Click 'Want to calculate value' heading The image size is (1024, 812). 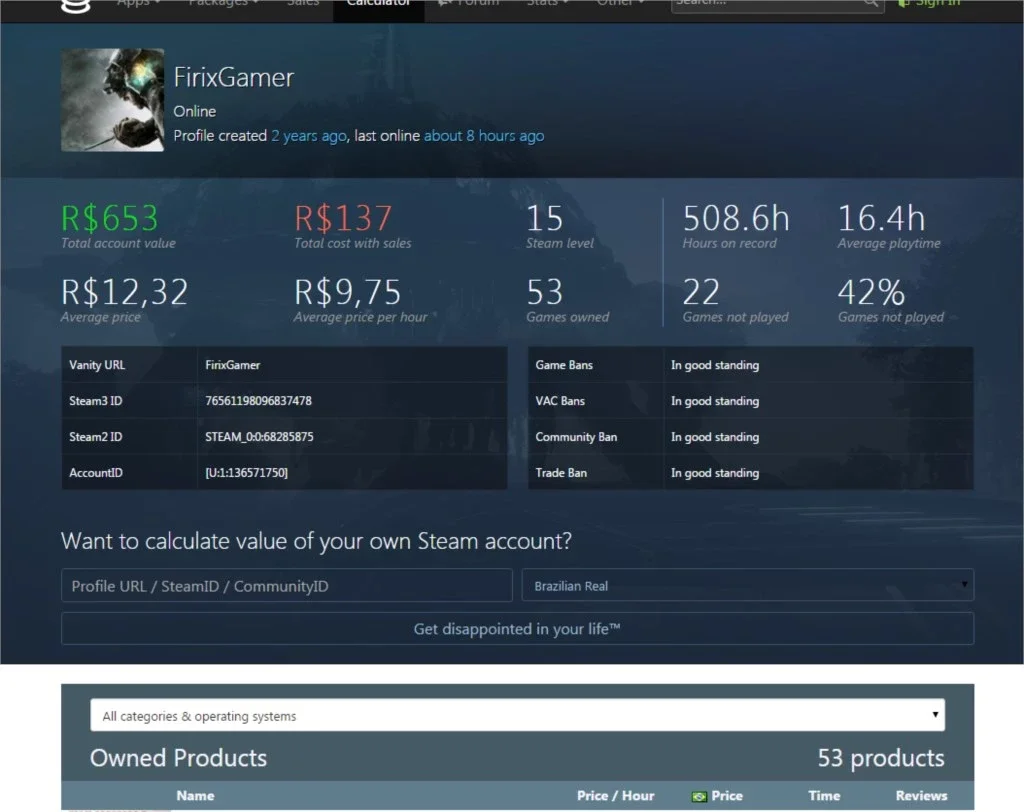316,541
